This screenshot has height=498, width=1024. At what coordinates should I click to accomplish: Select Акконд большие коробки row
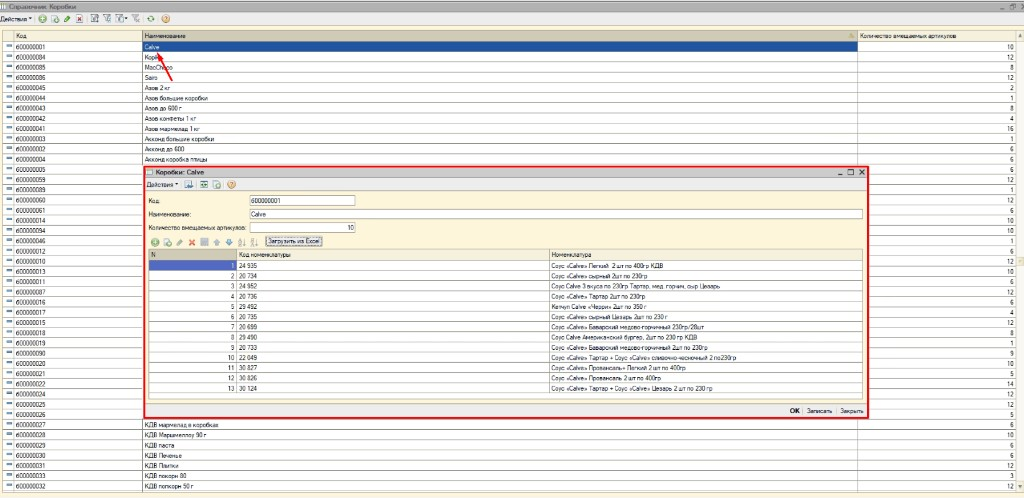(509, 139)
